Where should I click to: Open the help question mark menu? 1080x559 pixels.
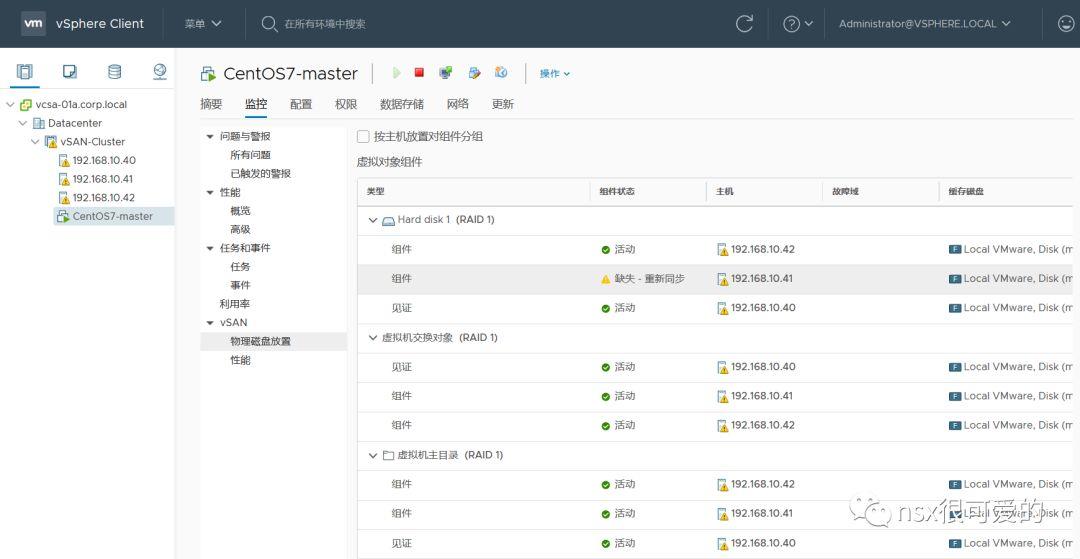pyautogui.click(x=798, y=23)
